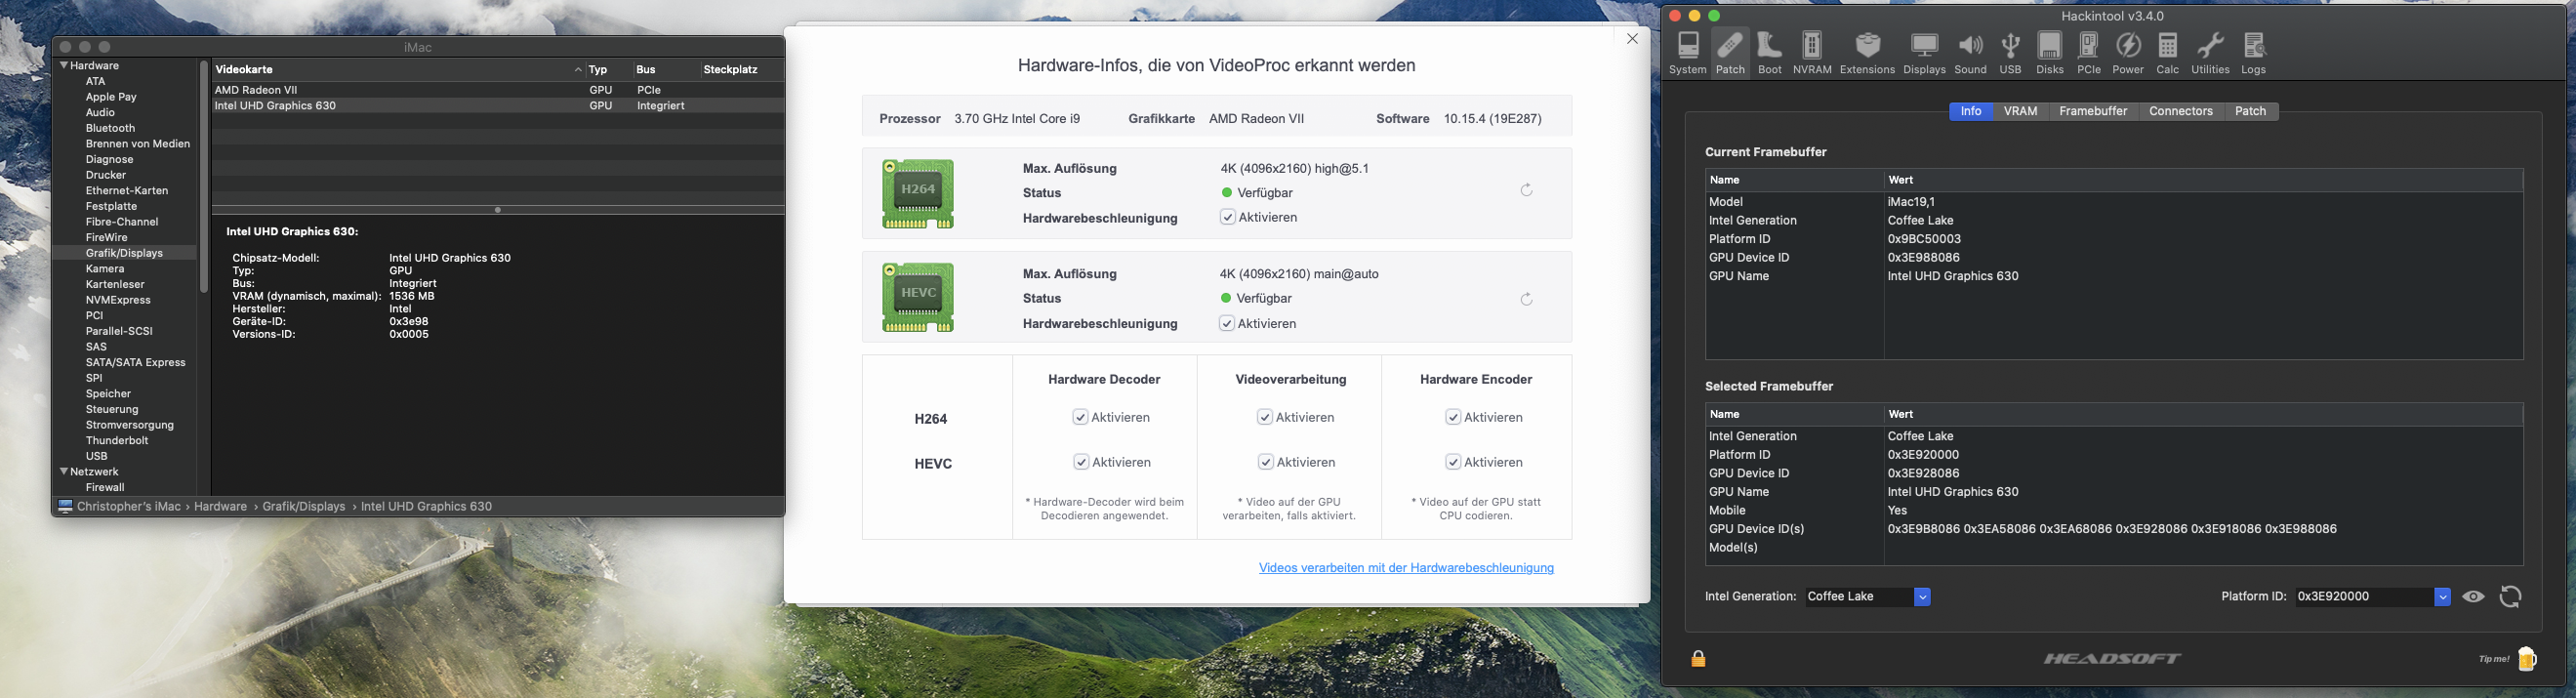
Task: Toggle H264 Hardware Encoder Aktivieren checkbox
Action: click(x=1453, y=417)
